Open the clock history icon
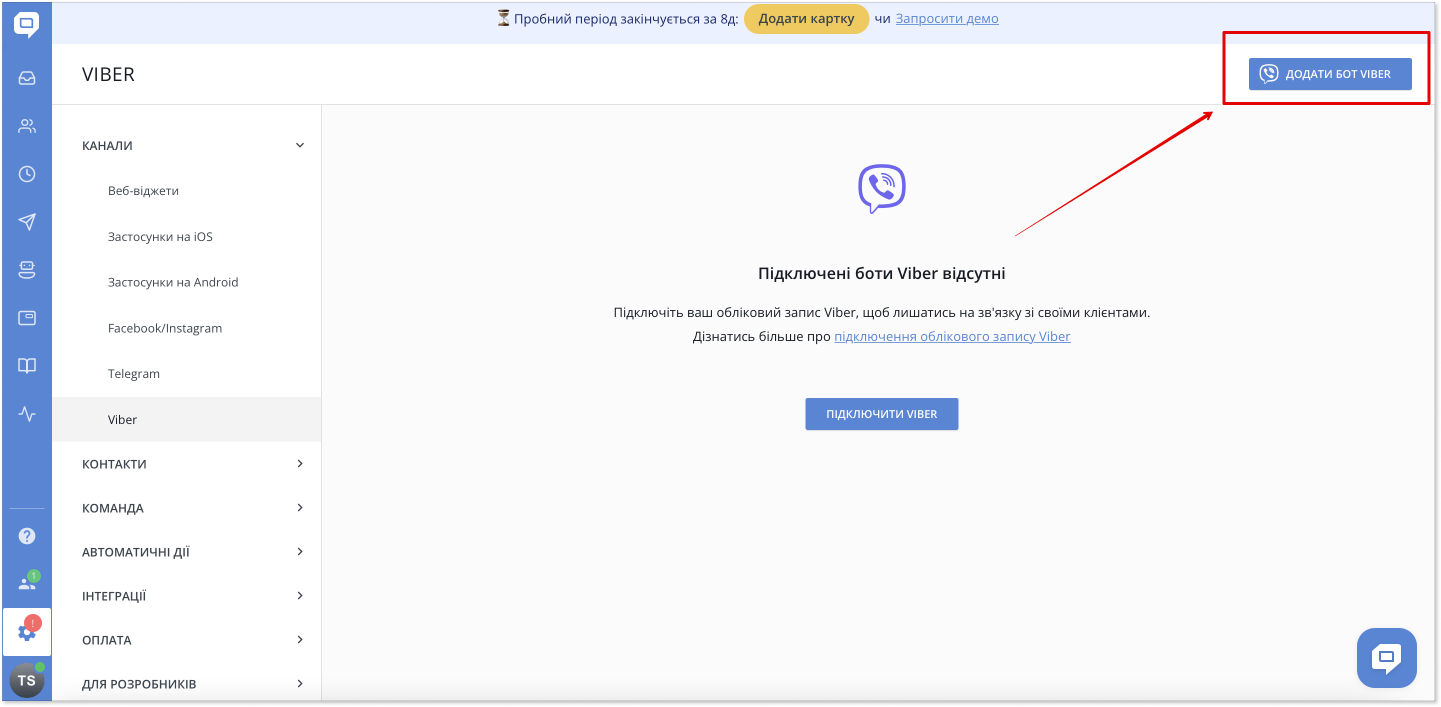 click(x=27, y=174)
